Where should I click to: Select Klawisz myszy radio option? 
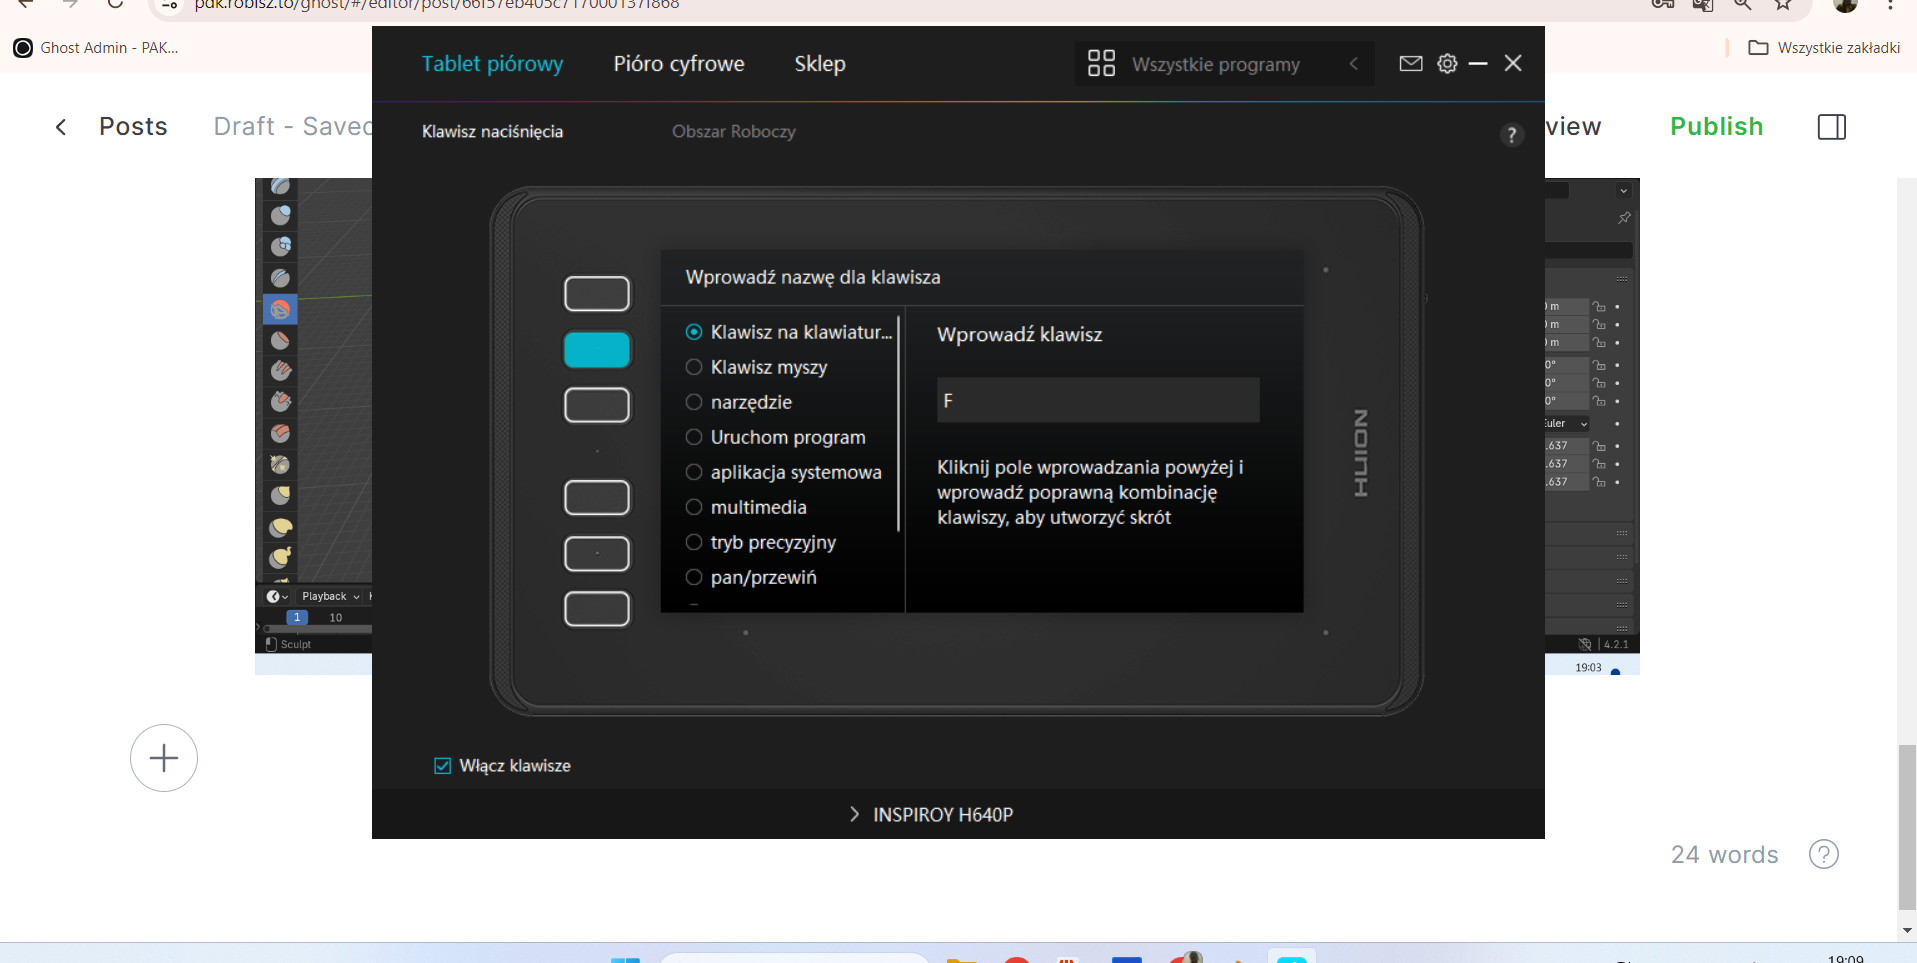pos(757,367)
